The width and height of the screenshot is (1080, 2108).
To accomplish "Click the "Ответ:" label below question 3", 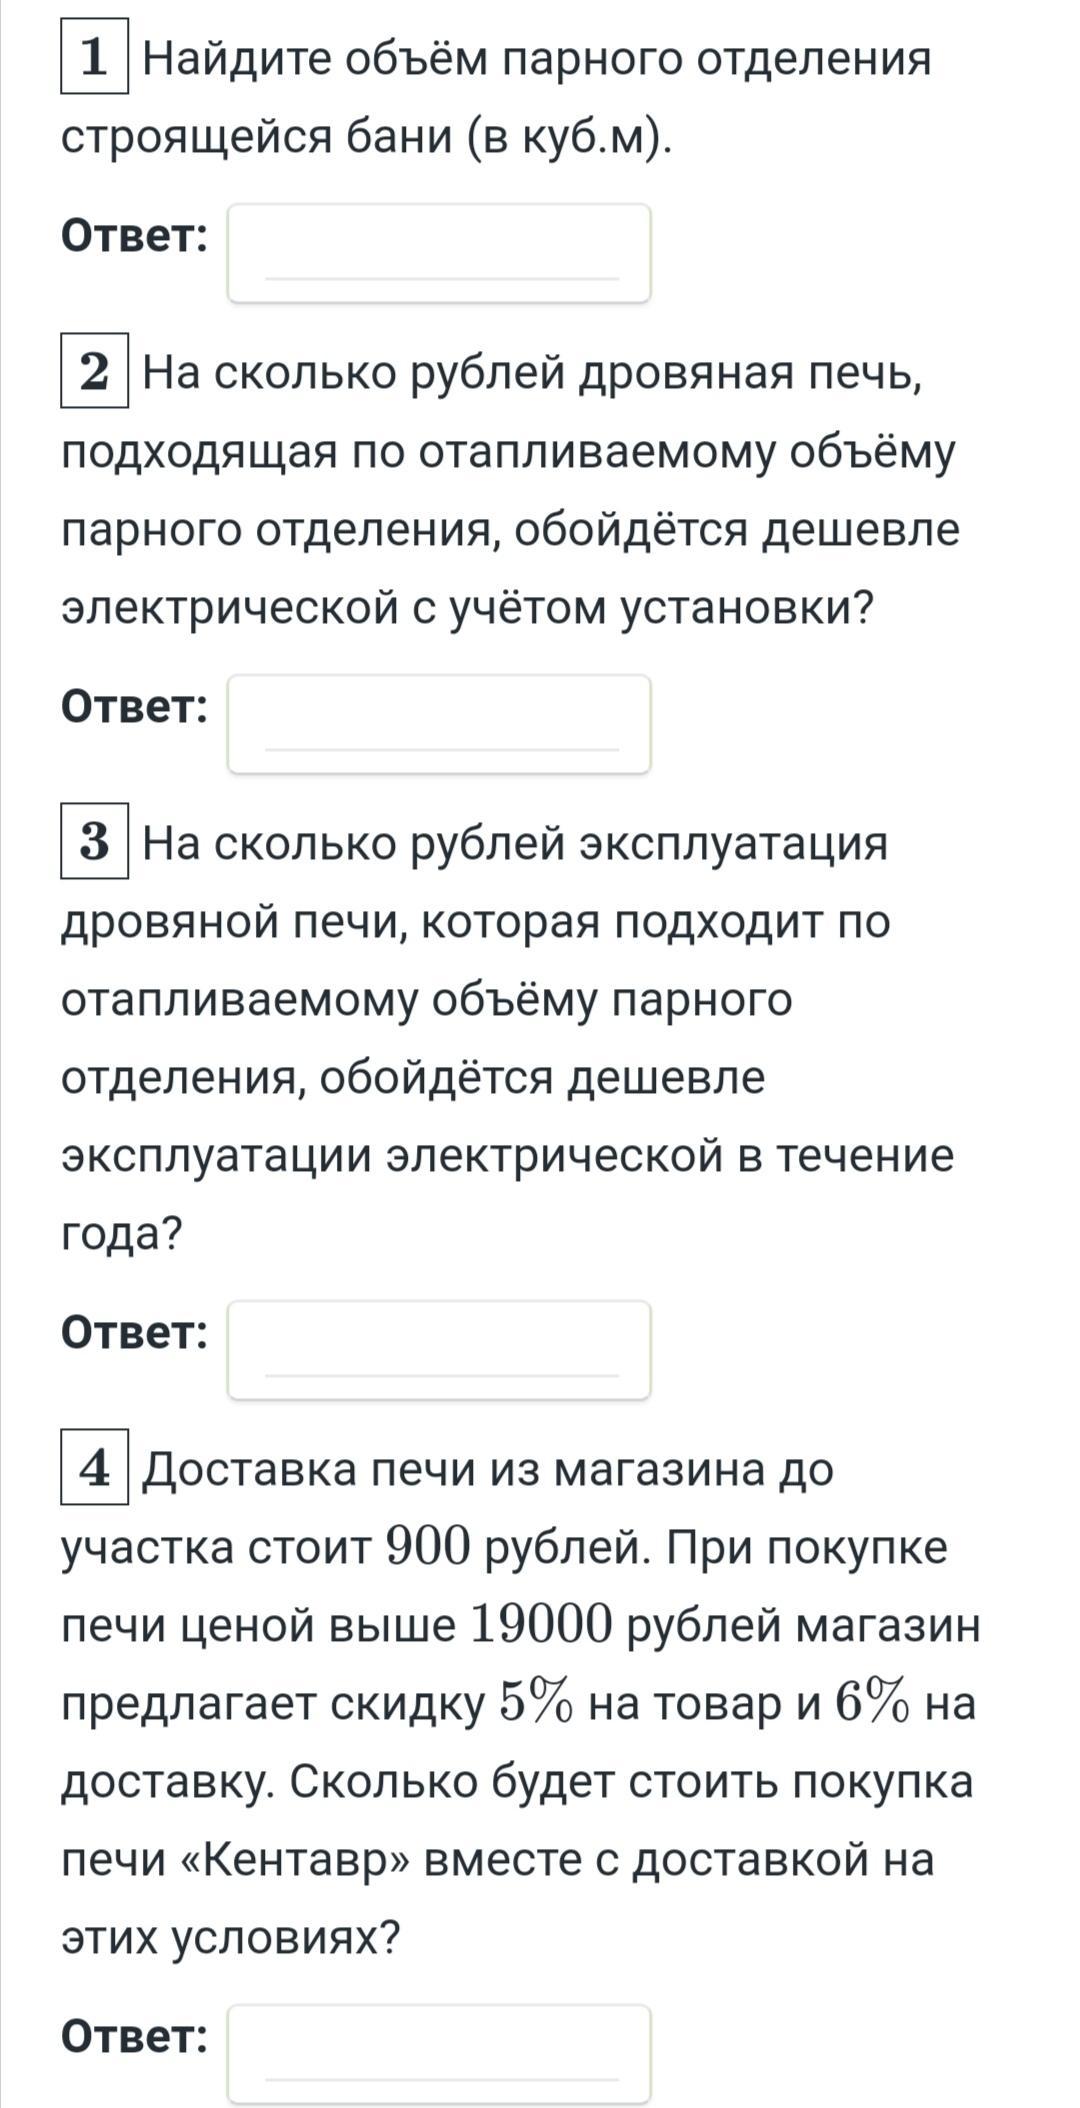I will (135, 1333).
